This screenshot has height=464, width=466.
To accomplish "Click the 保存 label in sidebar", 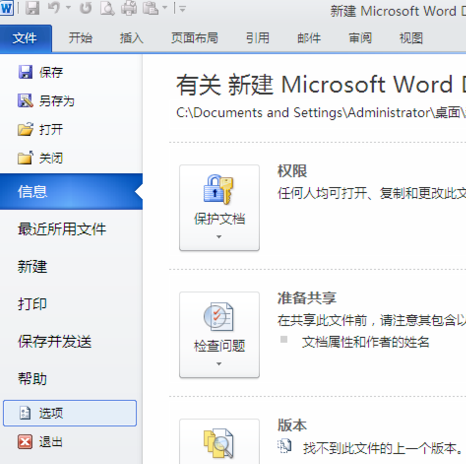I will pyautogui.click(x=51, y=72).
